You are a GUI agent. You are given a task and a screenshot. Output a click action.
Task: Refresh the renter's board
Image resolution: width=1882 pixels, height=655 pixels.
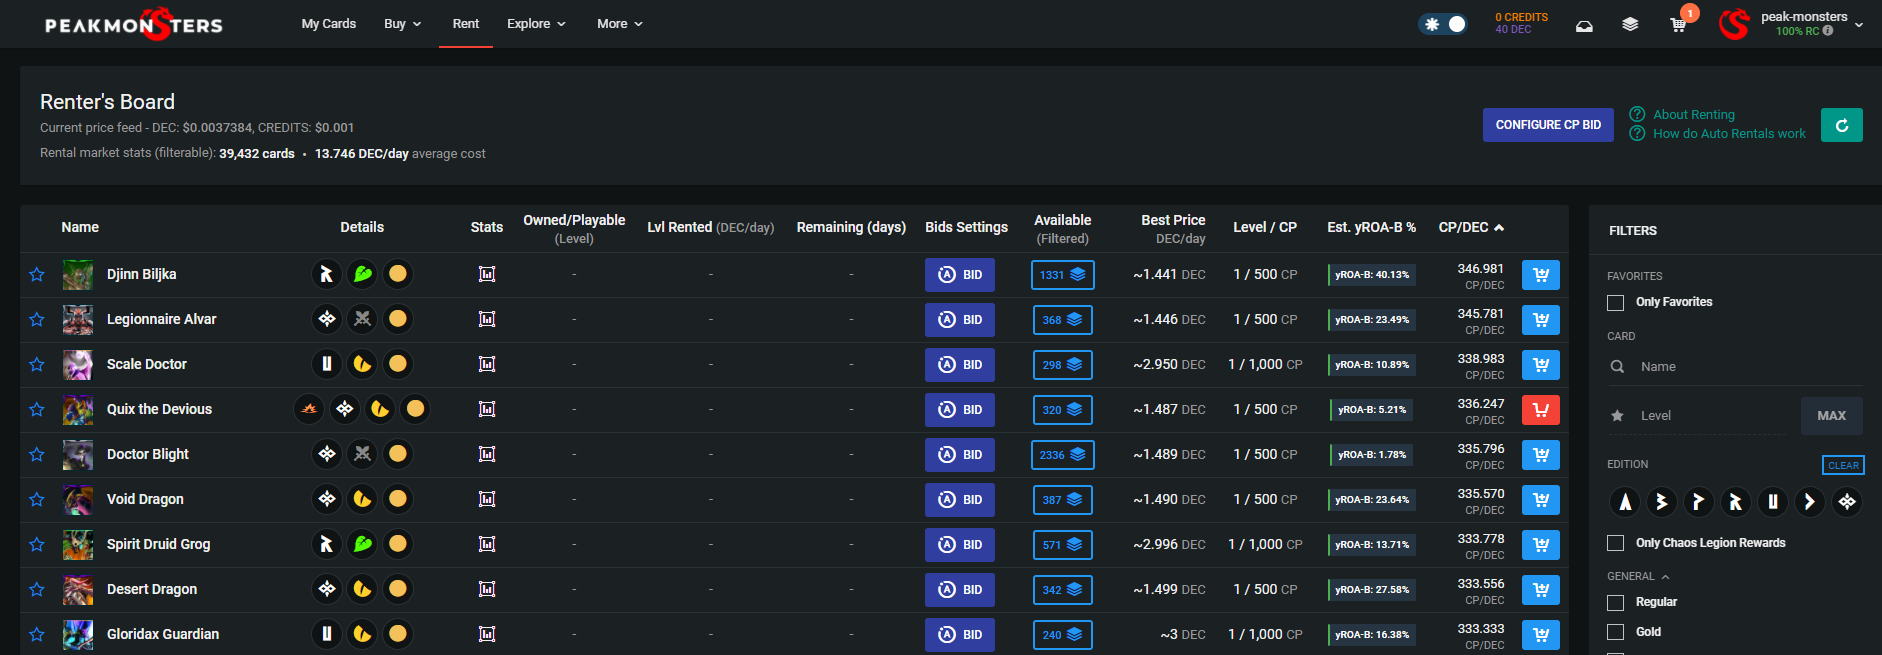click(1842, 125)
